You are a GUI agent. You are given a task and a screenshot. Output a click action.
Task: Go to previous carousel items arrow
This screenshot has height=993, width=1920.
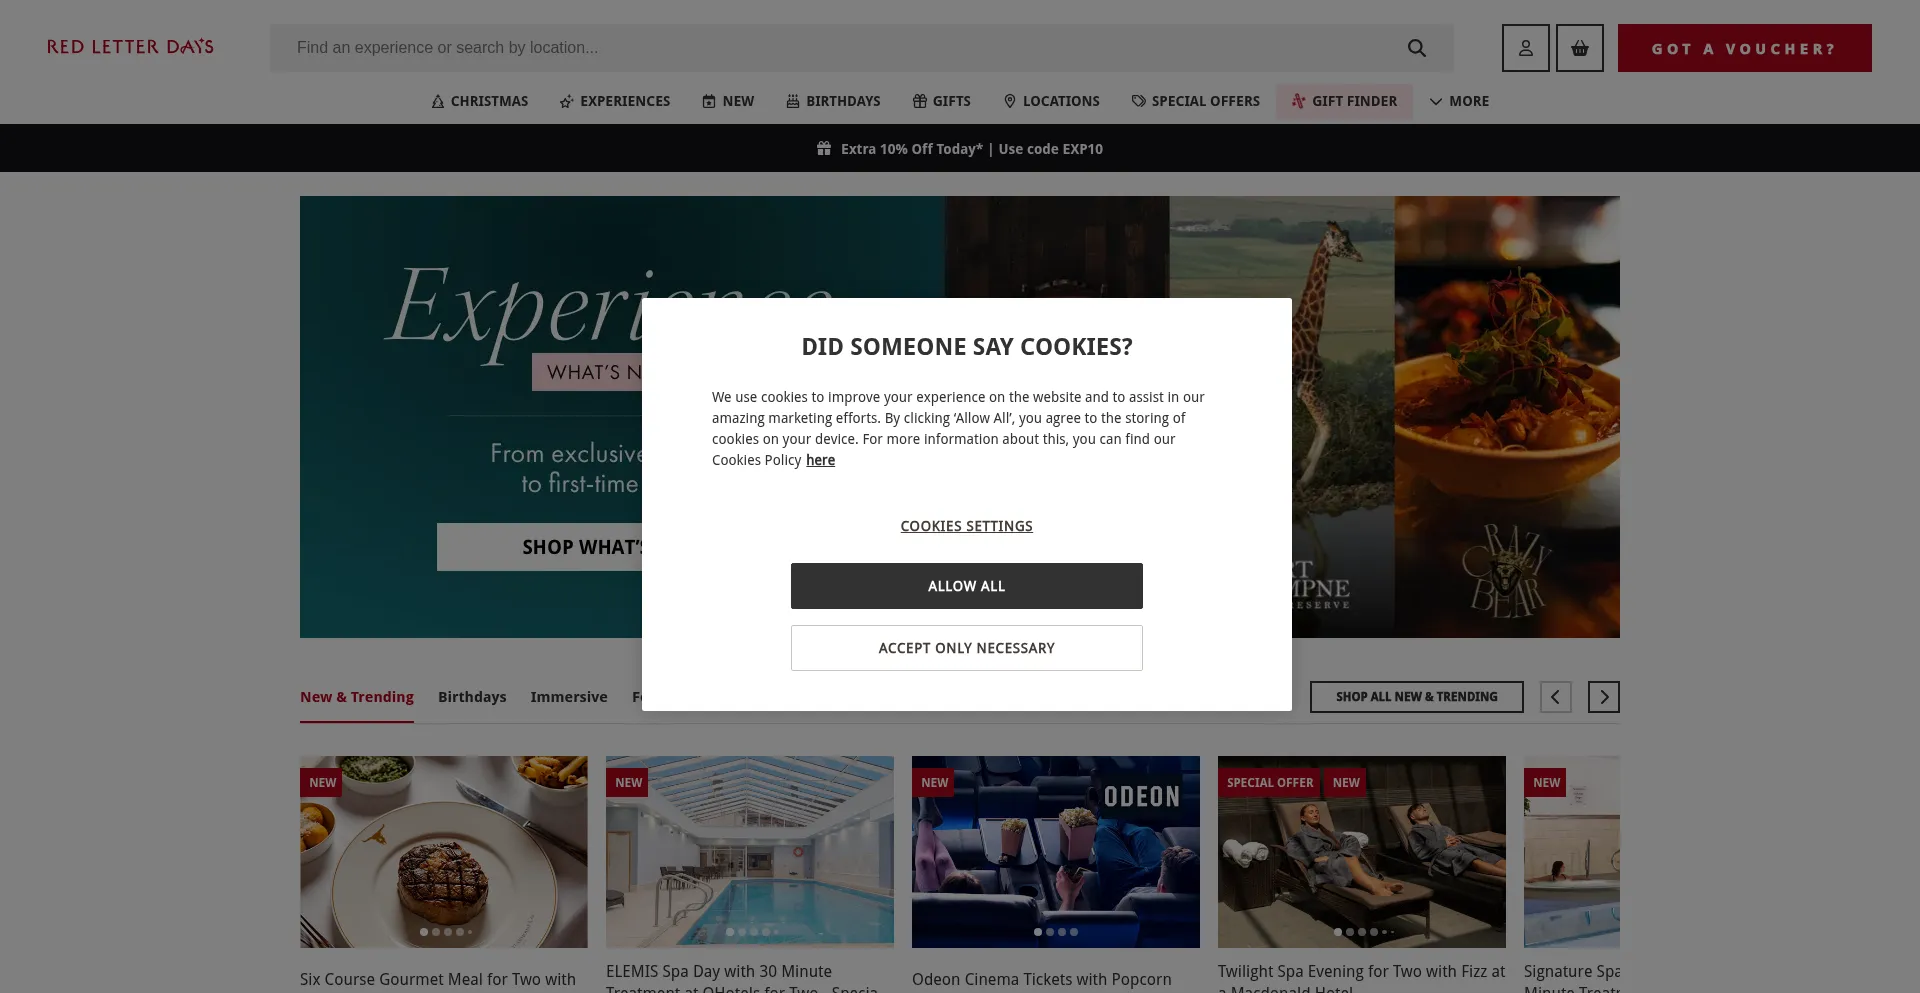1555,697
